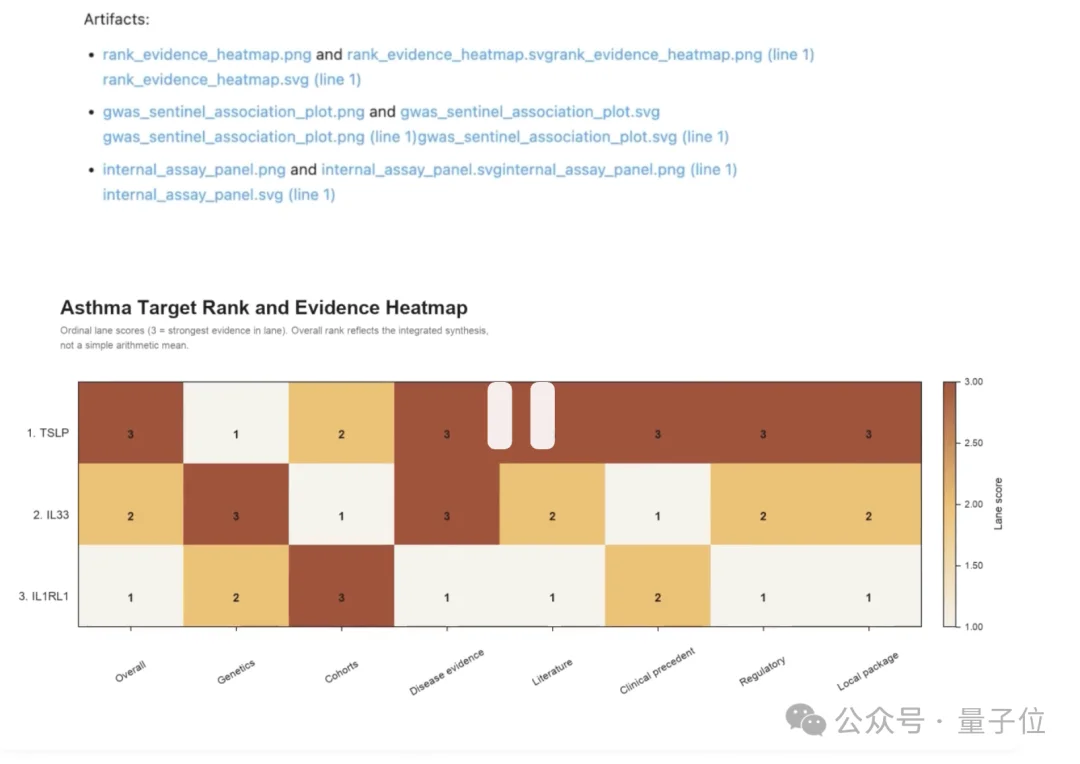1080x764 pixels.
Task: Open rank_evidence_heatmap.svg (line 1) link
Action: click(231, 79)
